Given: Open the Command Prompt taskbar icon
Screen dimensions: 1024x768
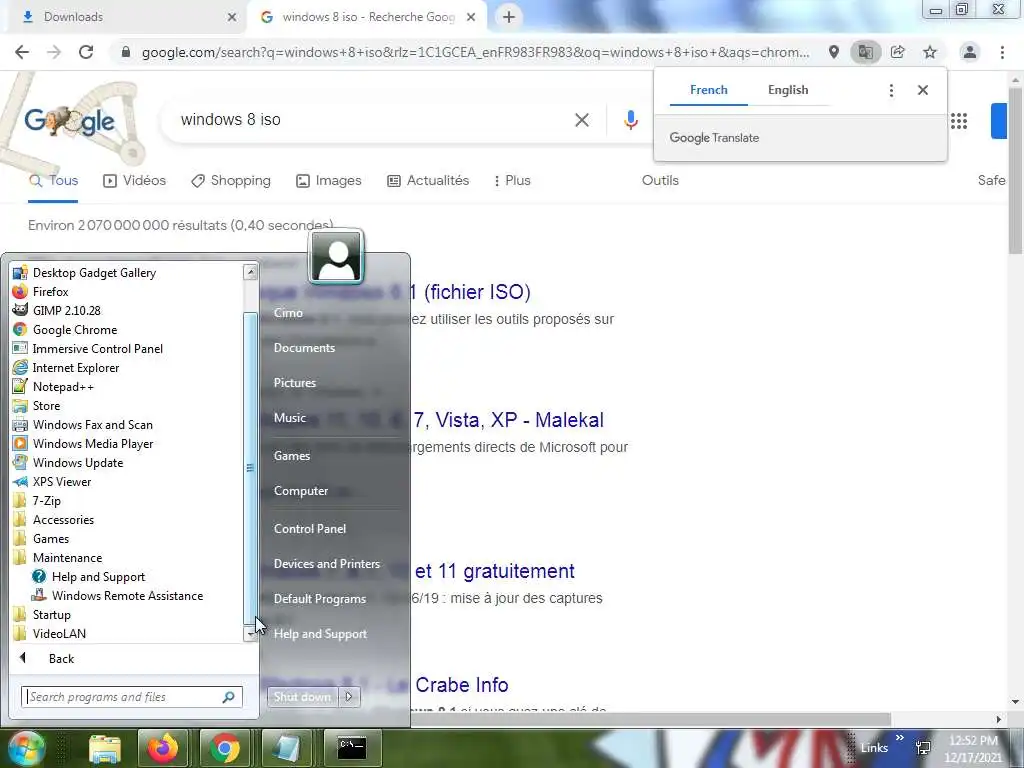Looking at the screenshot, I should tap(352, 748).
